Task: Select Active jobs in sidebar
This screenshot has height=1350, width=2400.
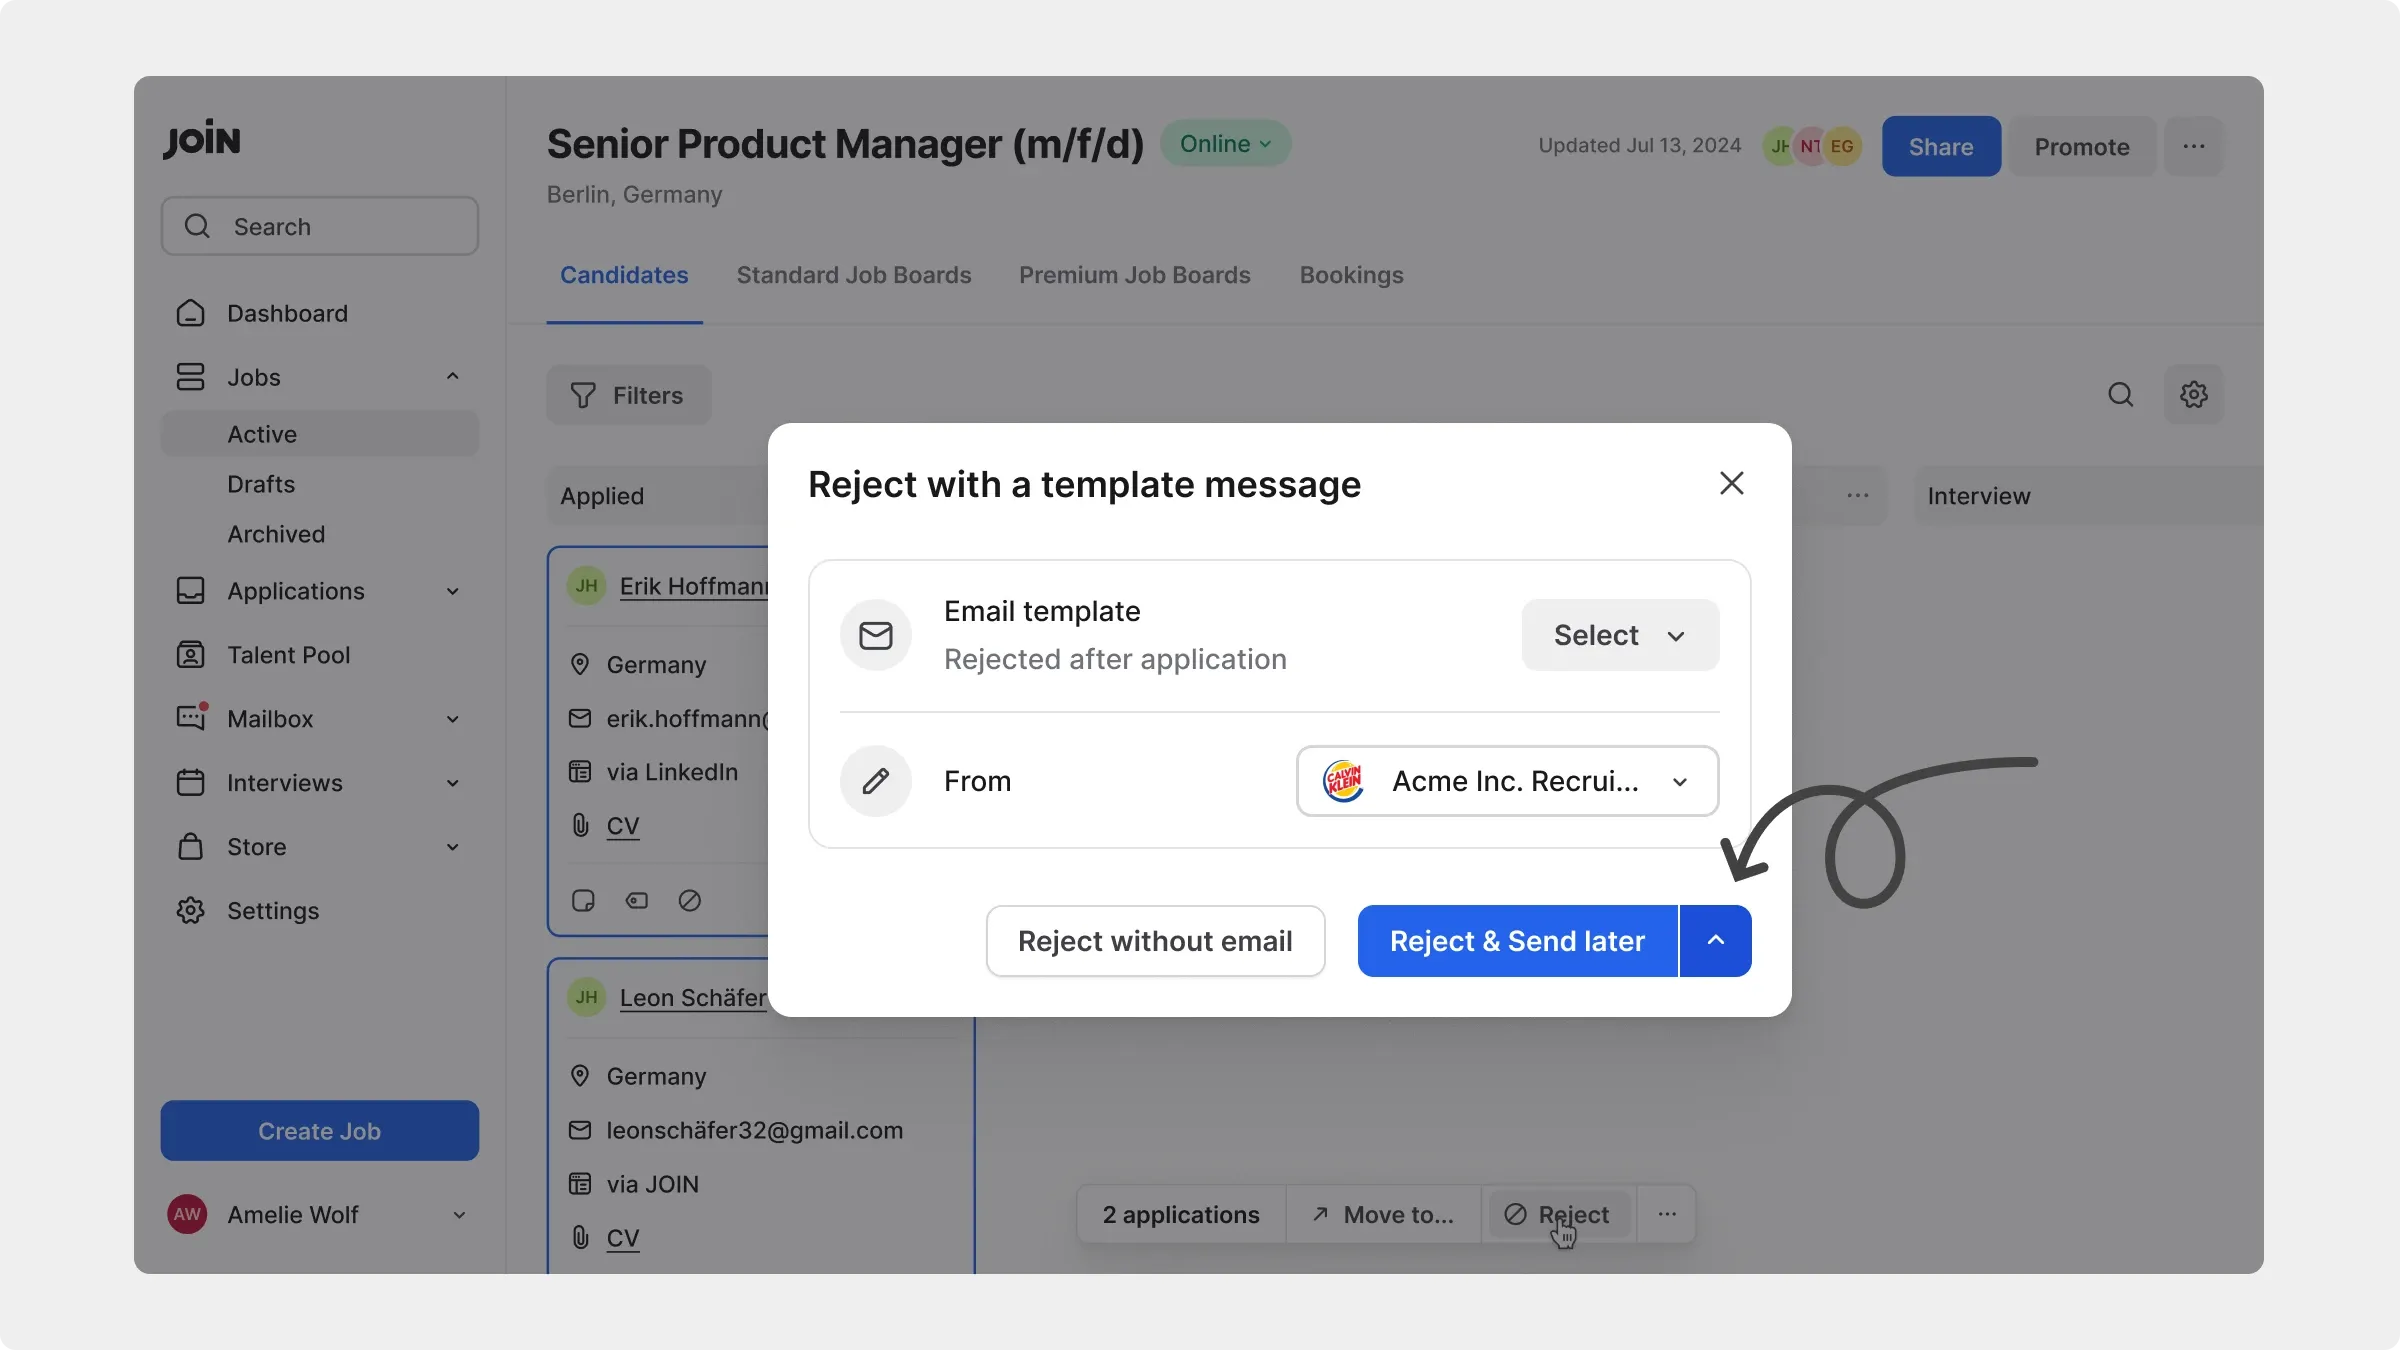Action: 320,434
